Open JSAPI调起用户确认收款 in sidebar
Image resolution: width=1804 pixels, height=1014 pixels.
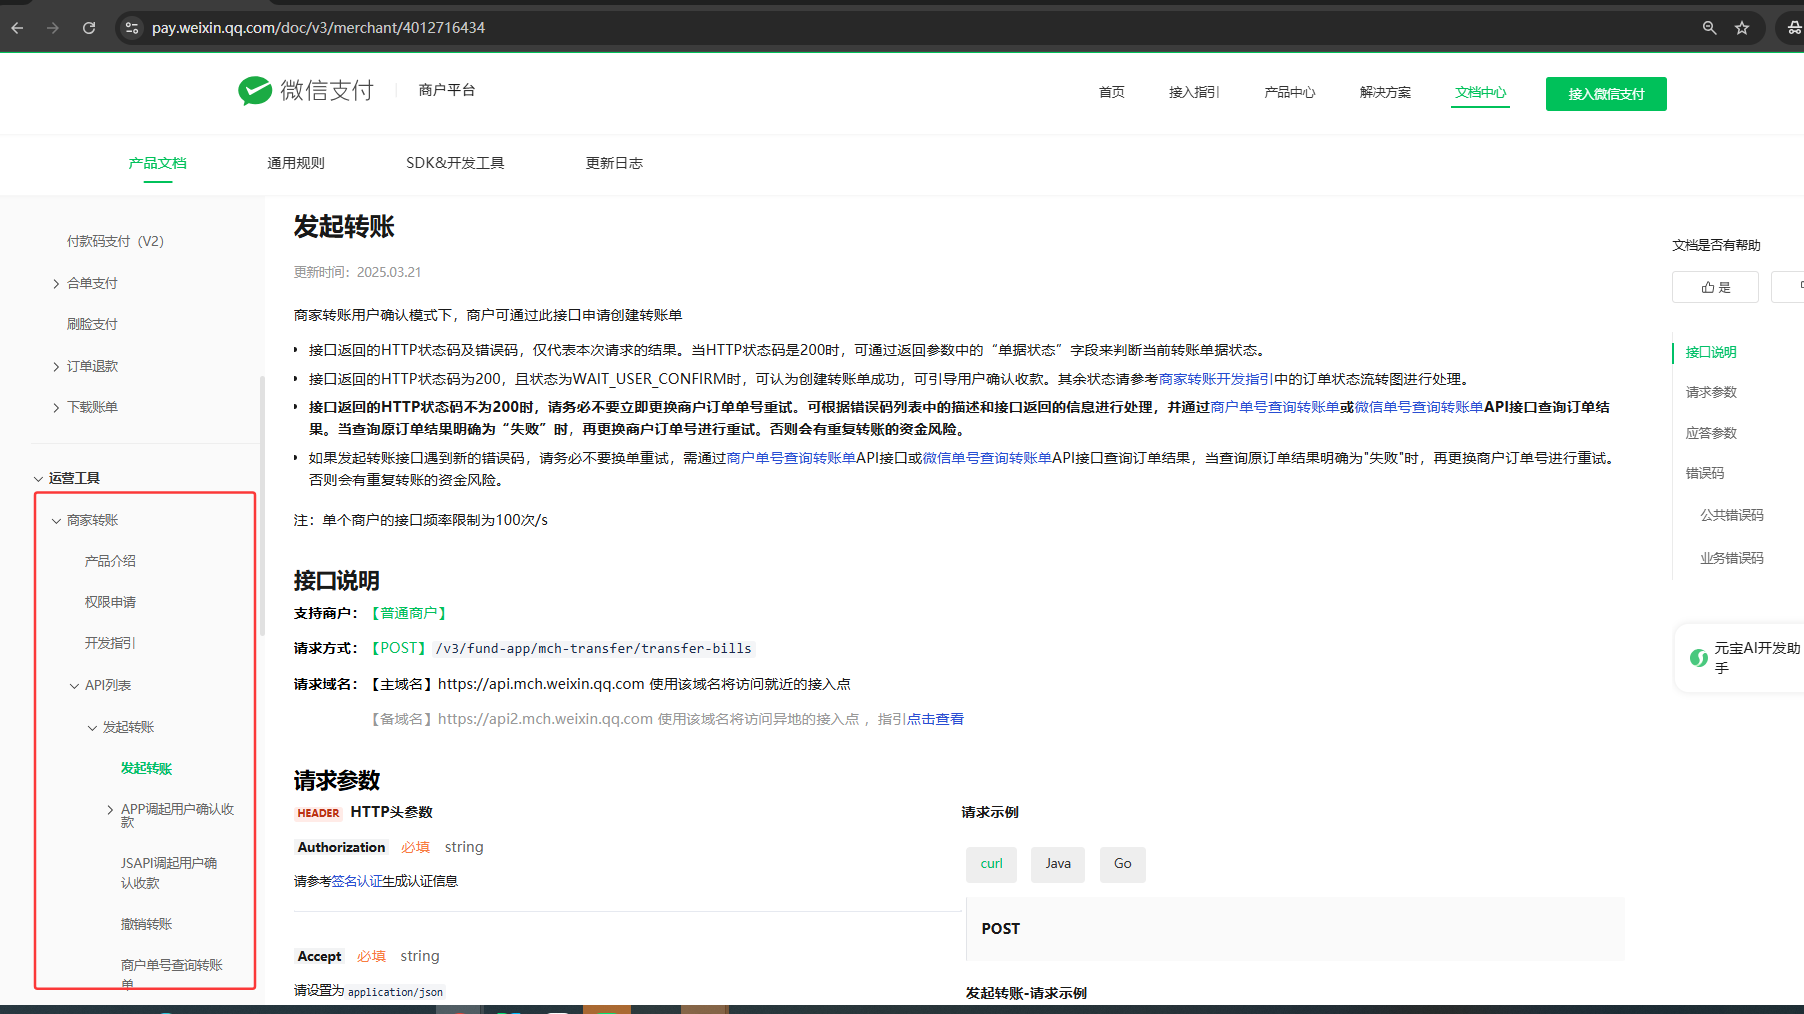coord(169,873)
